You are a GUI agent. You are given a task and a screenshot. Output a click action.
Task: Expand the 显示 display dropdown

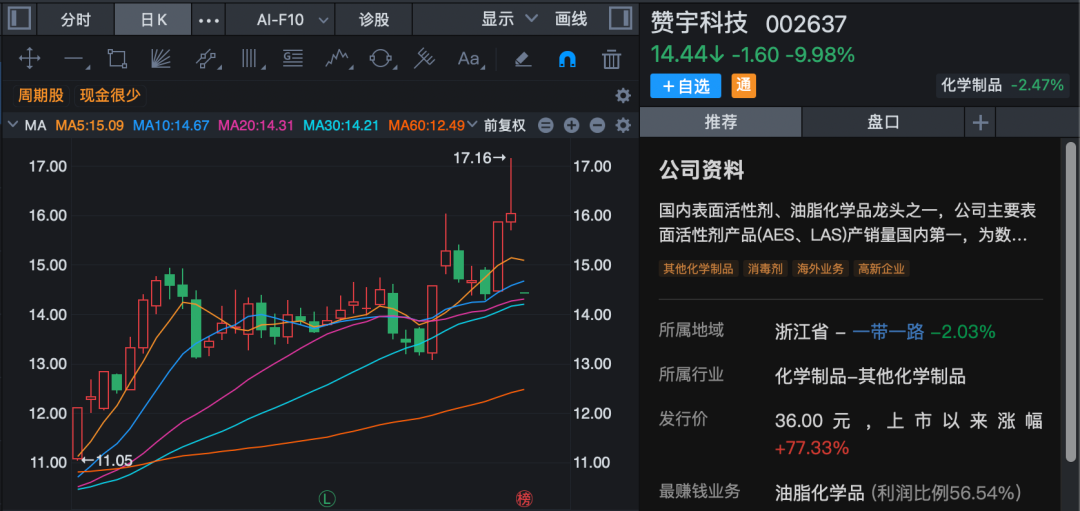509,19
